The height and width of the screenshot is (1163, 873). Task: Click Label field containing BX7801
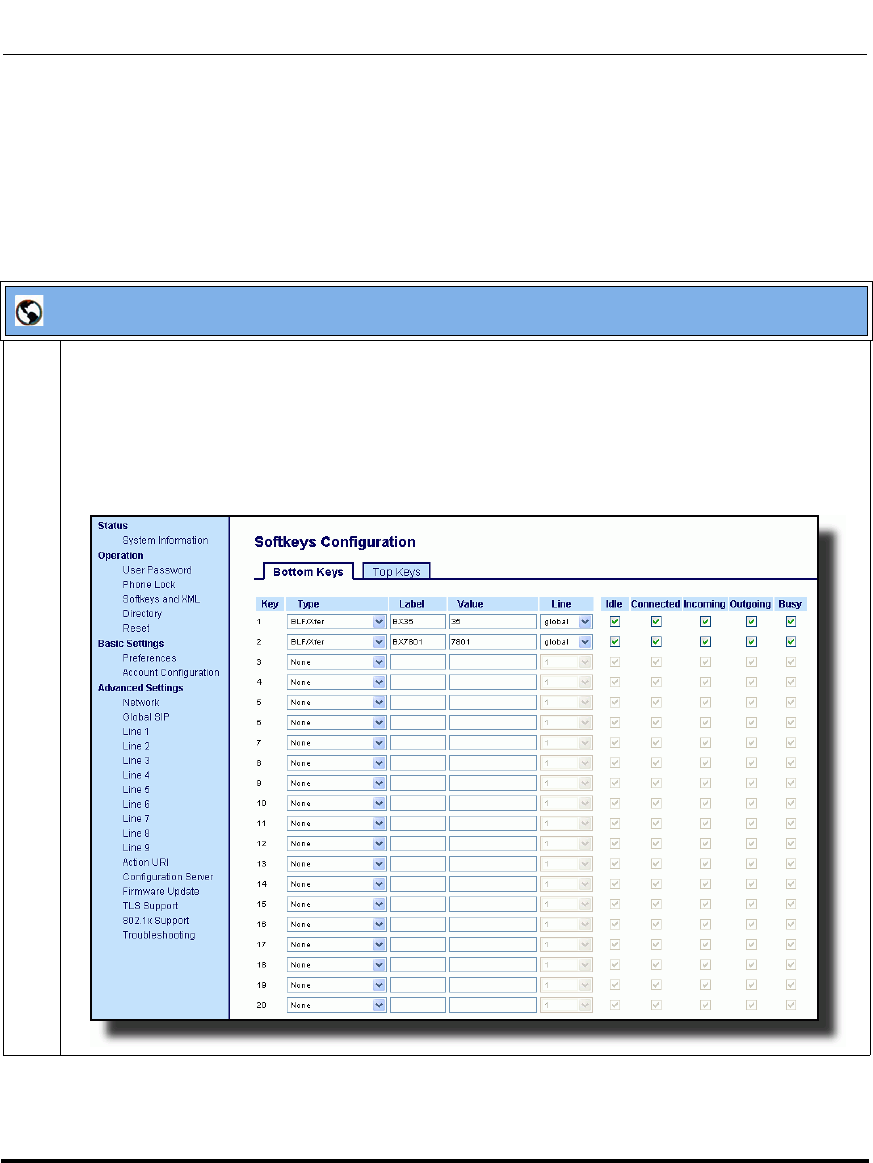pos(418,642)
